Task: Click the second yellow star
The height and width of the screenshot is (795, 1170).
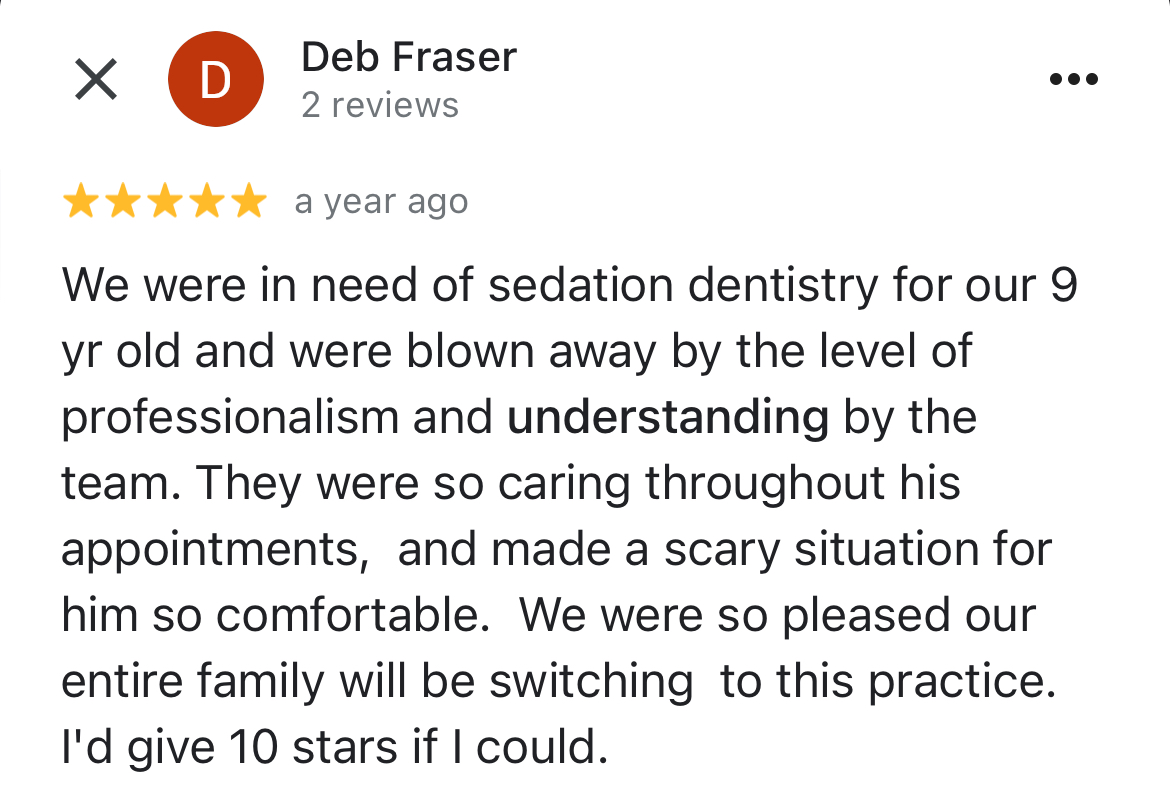Action: click(x=122, y=202)
